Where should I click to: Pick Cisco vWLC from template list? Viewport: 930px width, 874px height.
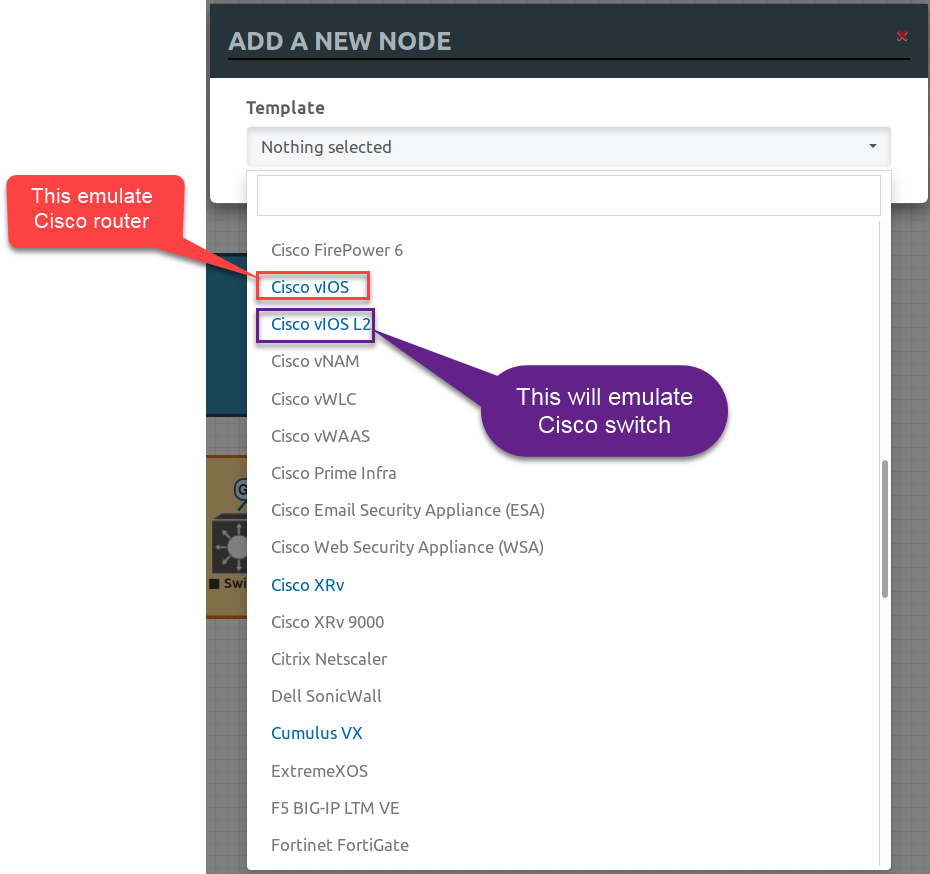pos(313,399)
